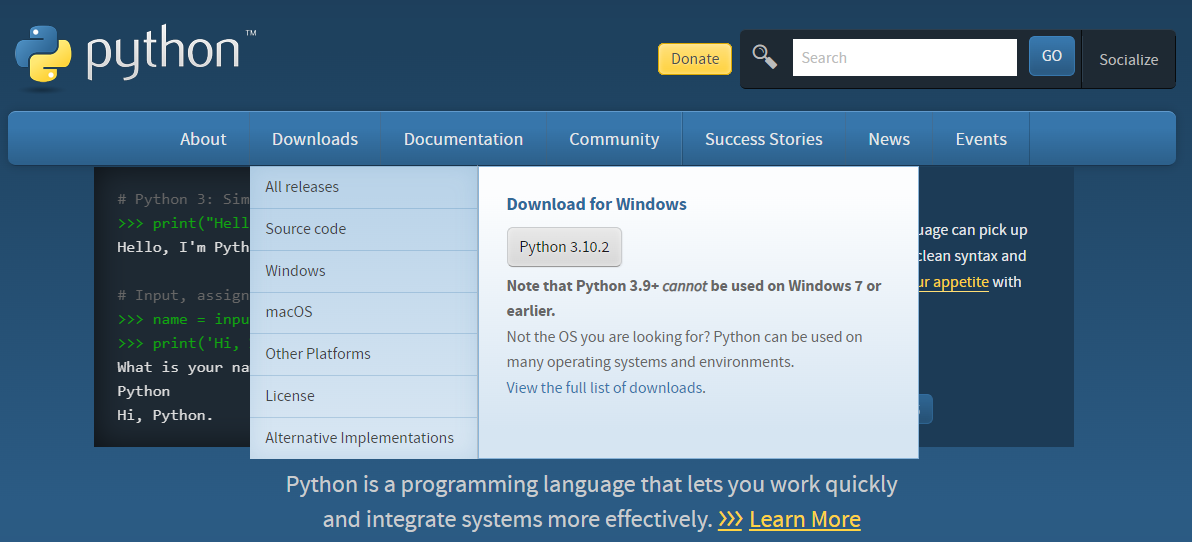
Task: Focus the Search input field
Action: click(x=905, y=58)
